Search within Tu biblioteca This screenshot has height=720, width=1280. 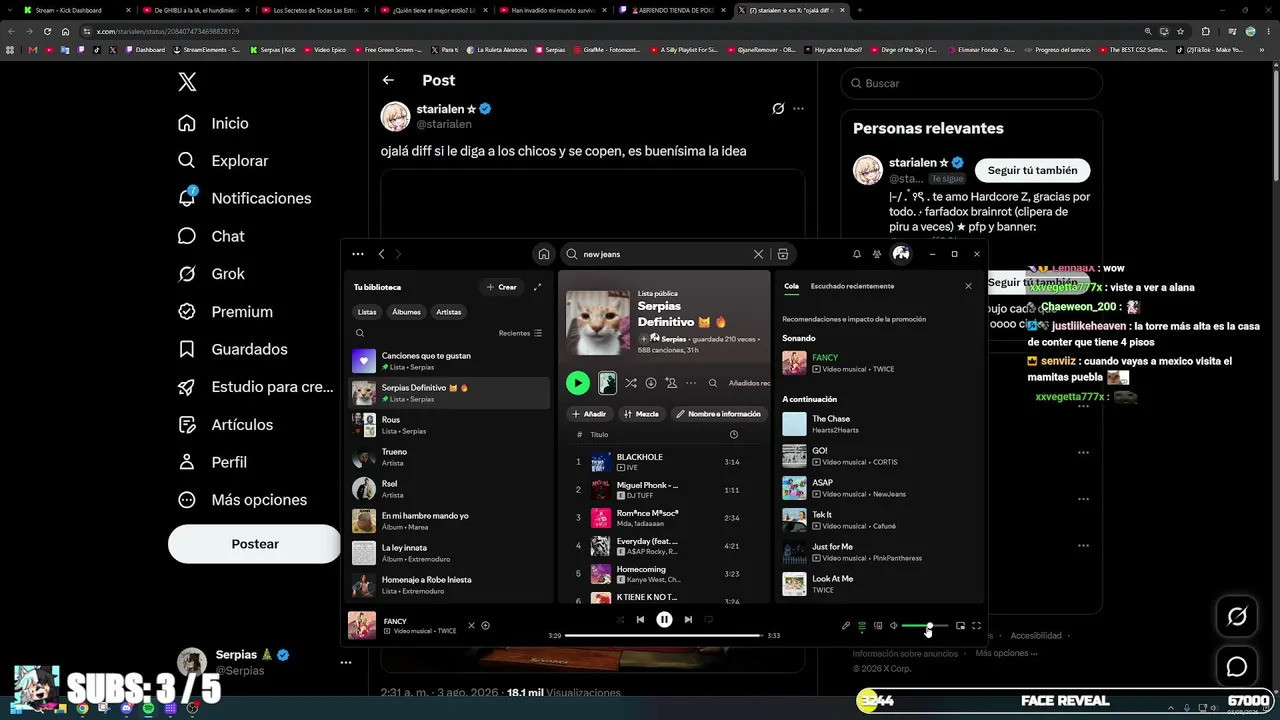[x=360, y=333]
